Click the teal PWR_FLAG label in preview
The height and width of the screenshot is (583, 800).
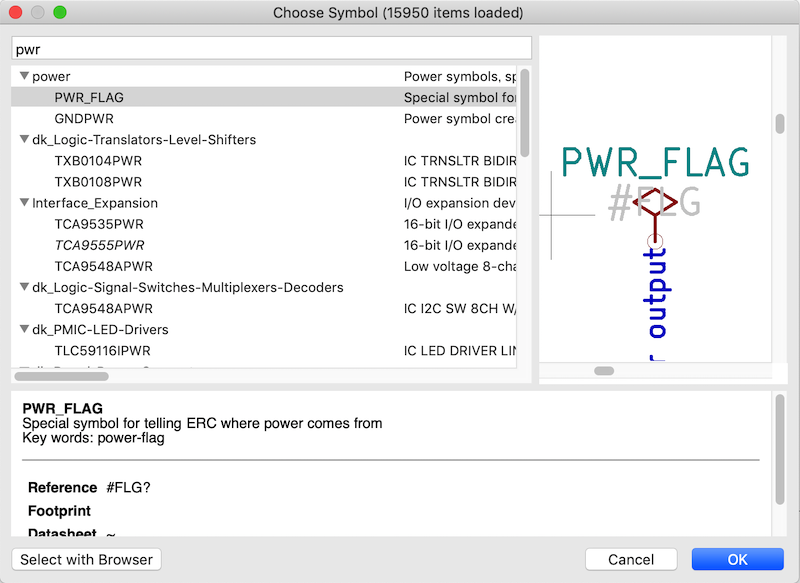(x=656, y=162)
